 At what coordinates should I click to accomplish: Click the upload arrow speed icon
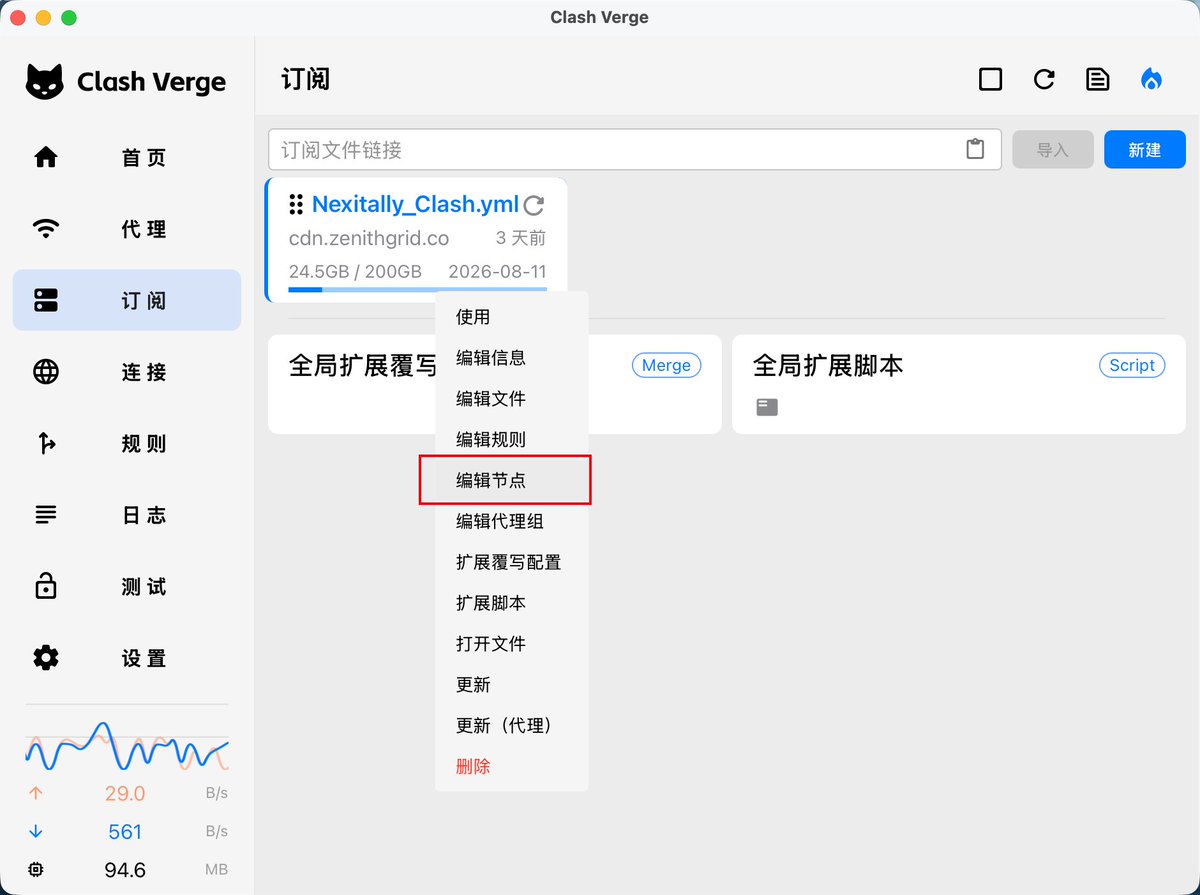tap(36, 793)
